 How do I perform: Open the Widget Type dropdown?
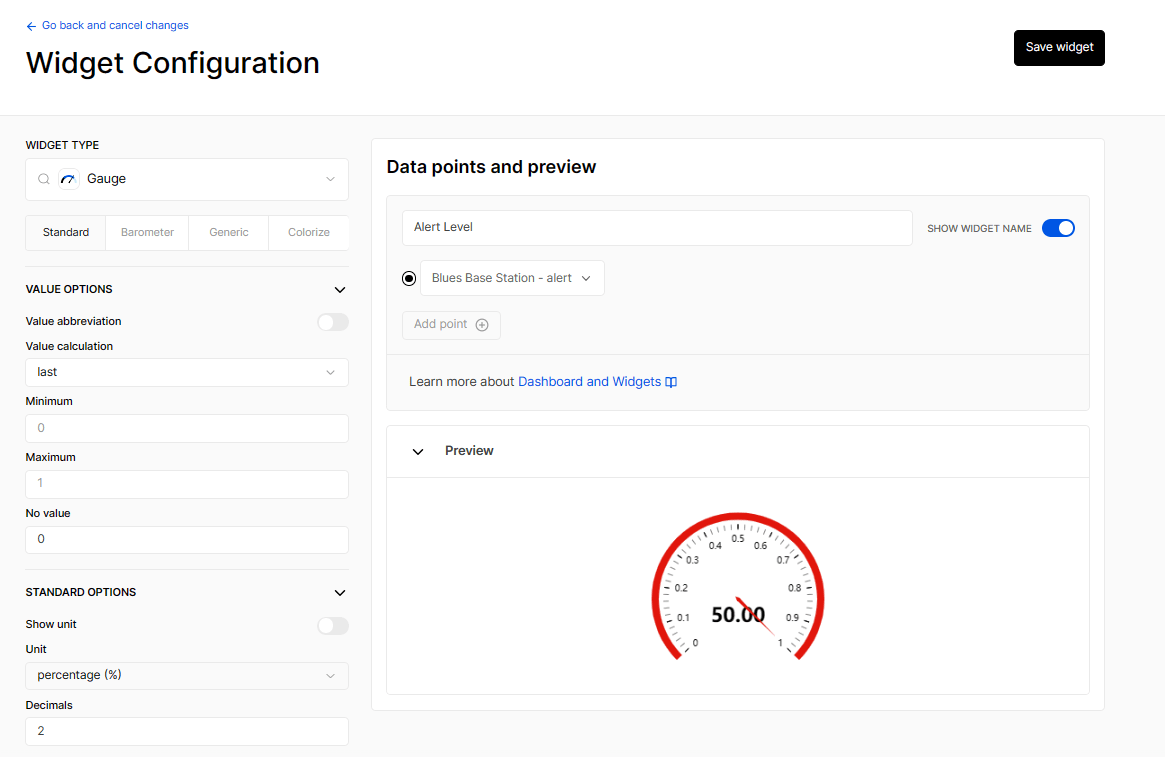pyautogui.click(x=187, y=179)
